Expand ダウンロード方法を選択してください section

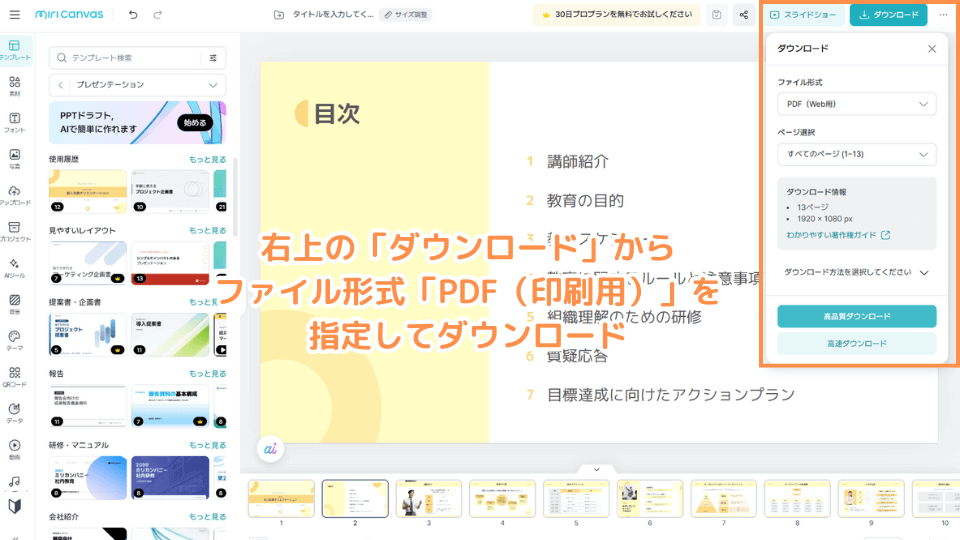(857, 272)
